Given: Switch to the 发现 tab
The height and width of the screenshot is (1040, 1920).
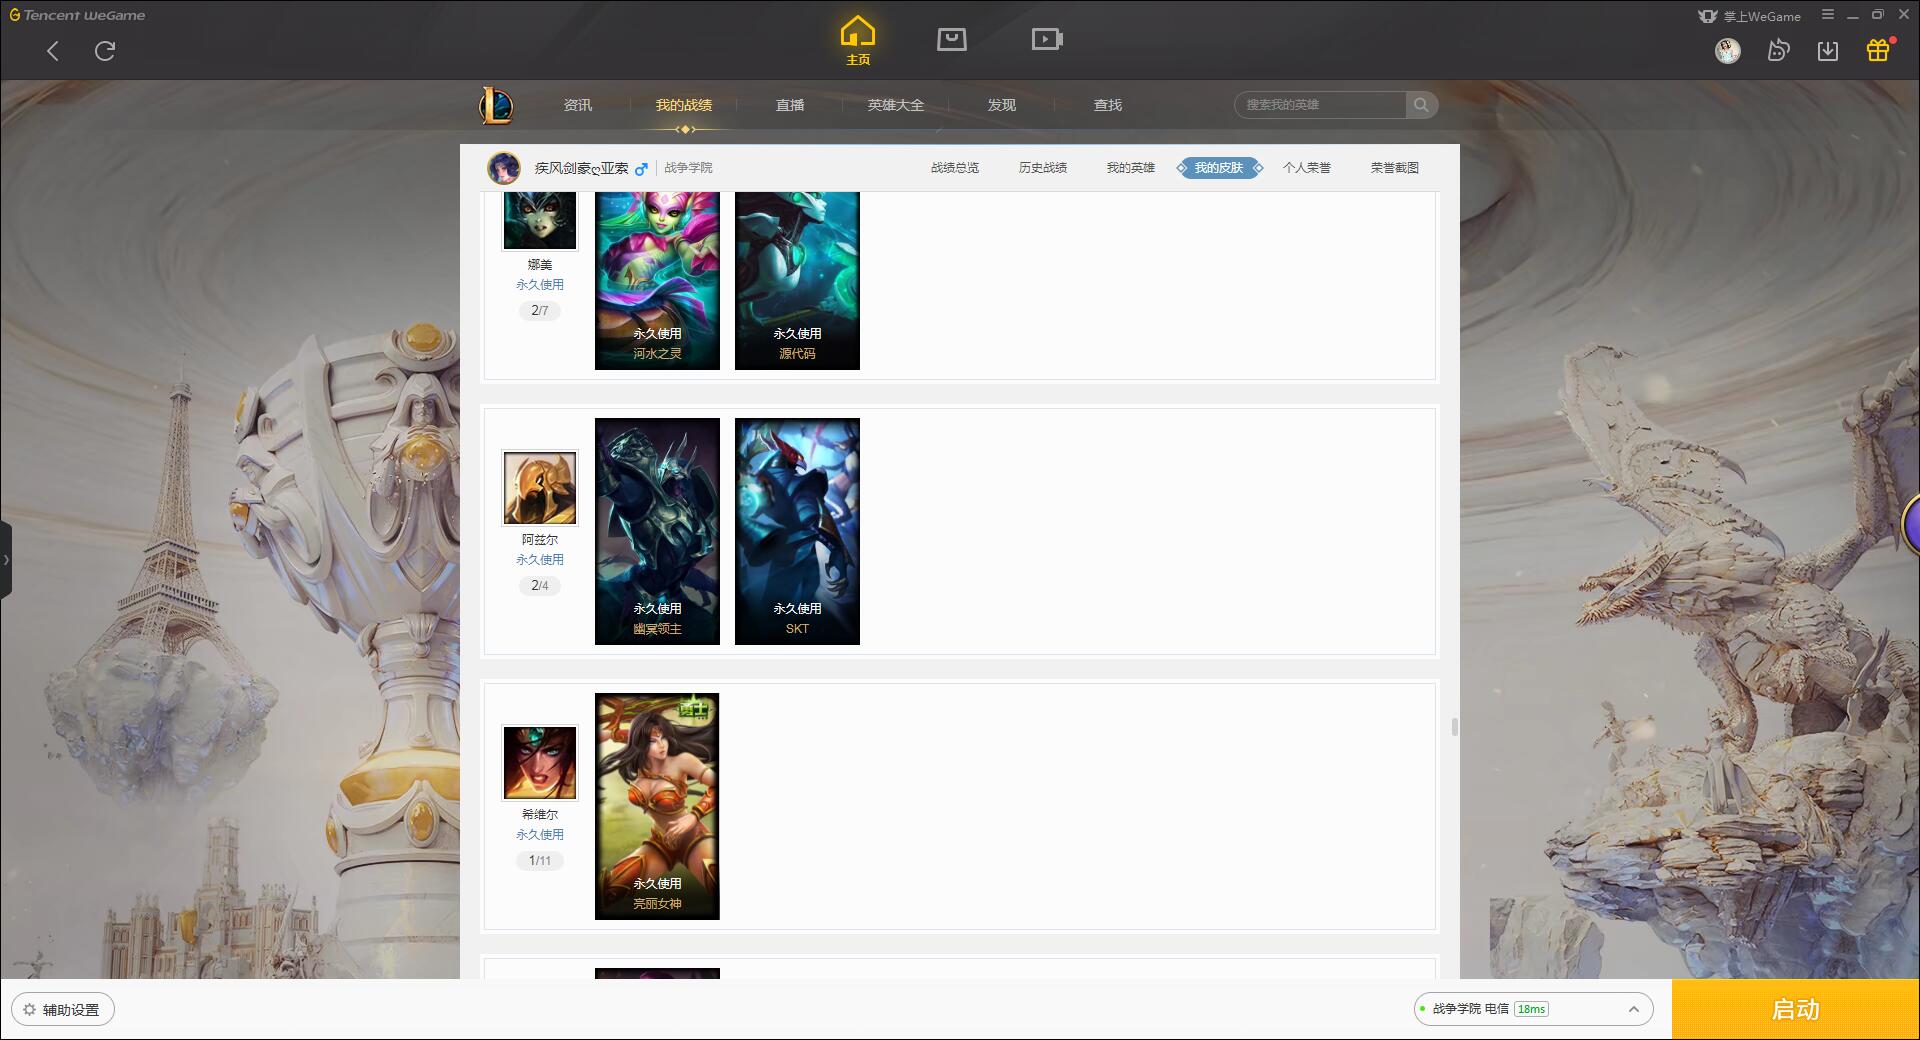Looking at the screenshot, I should pos(1002,105).
